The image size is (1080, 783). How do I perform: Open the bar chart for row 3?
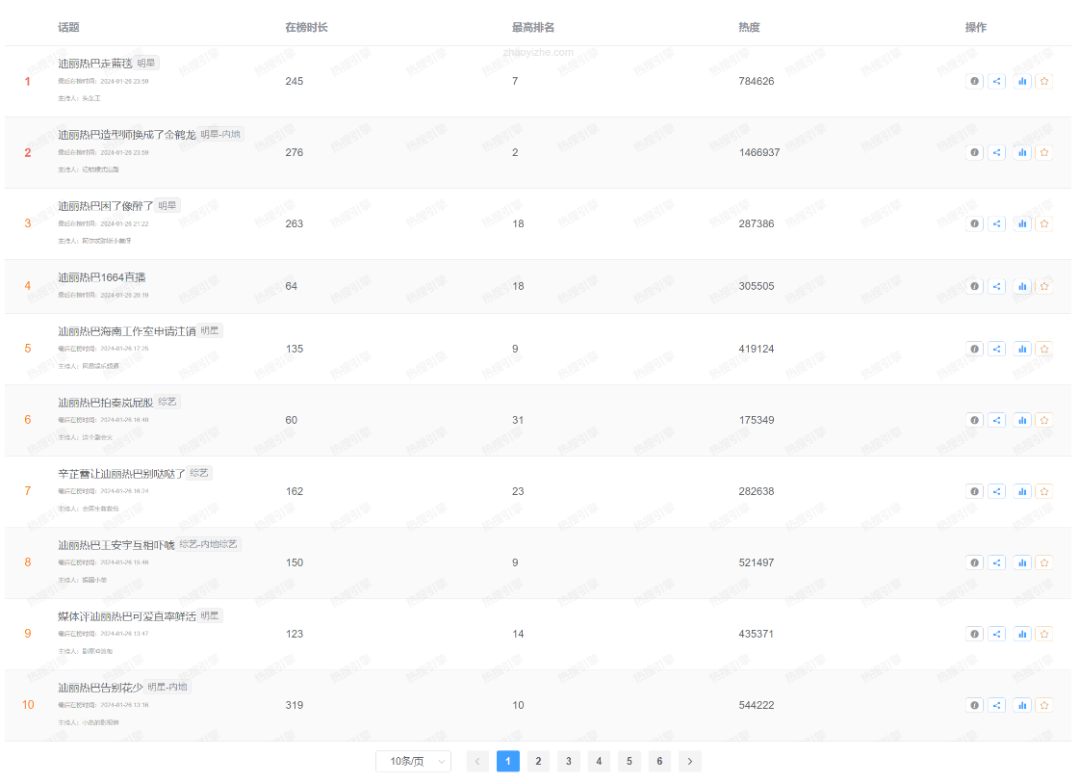click(x=1021, y=224)
